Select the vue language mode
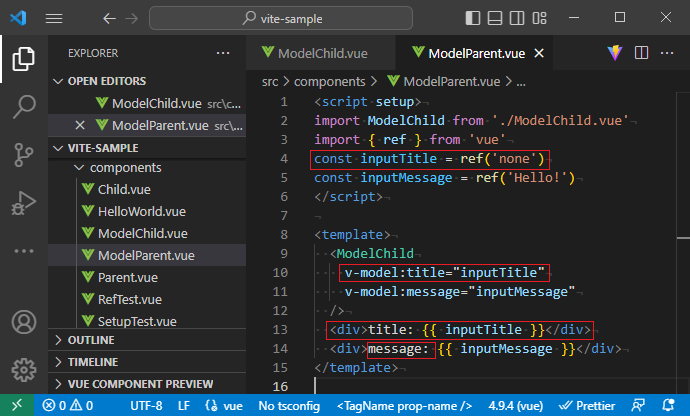The height and width of the screenshot is (416, 690). (224, 405)
